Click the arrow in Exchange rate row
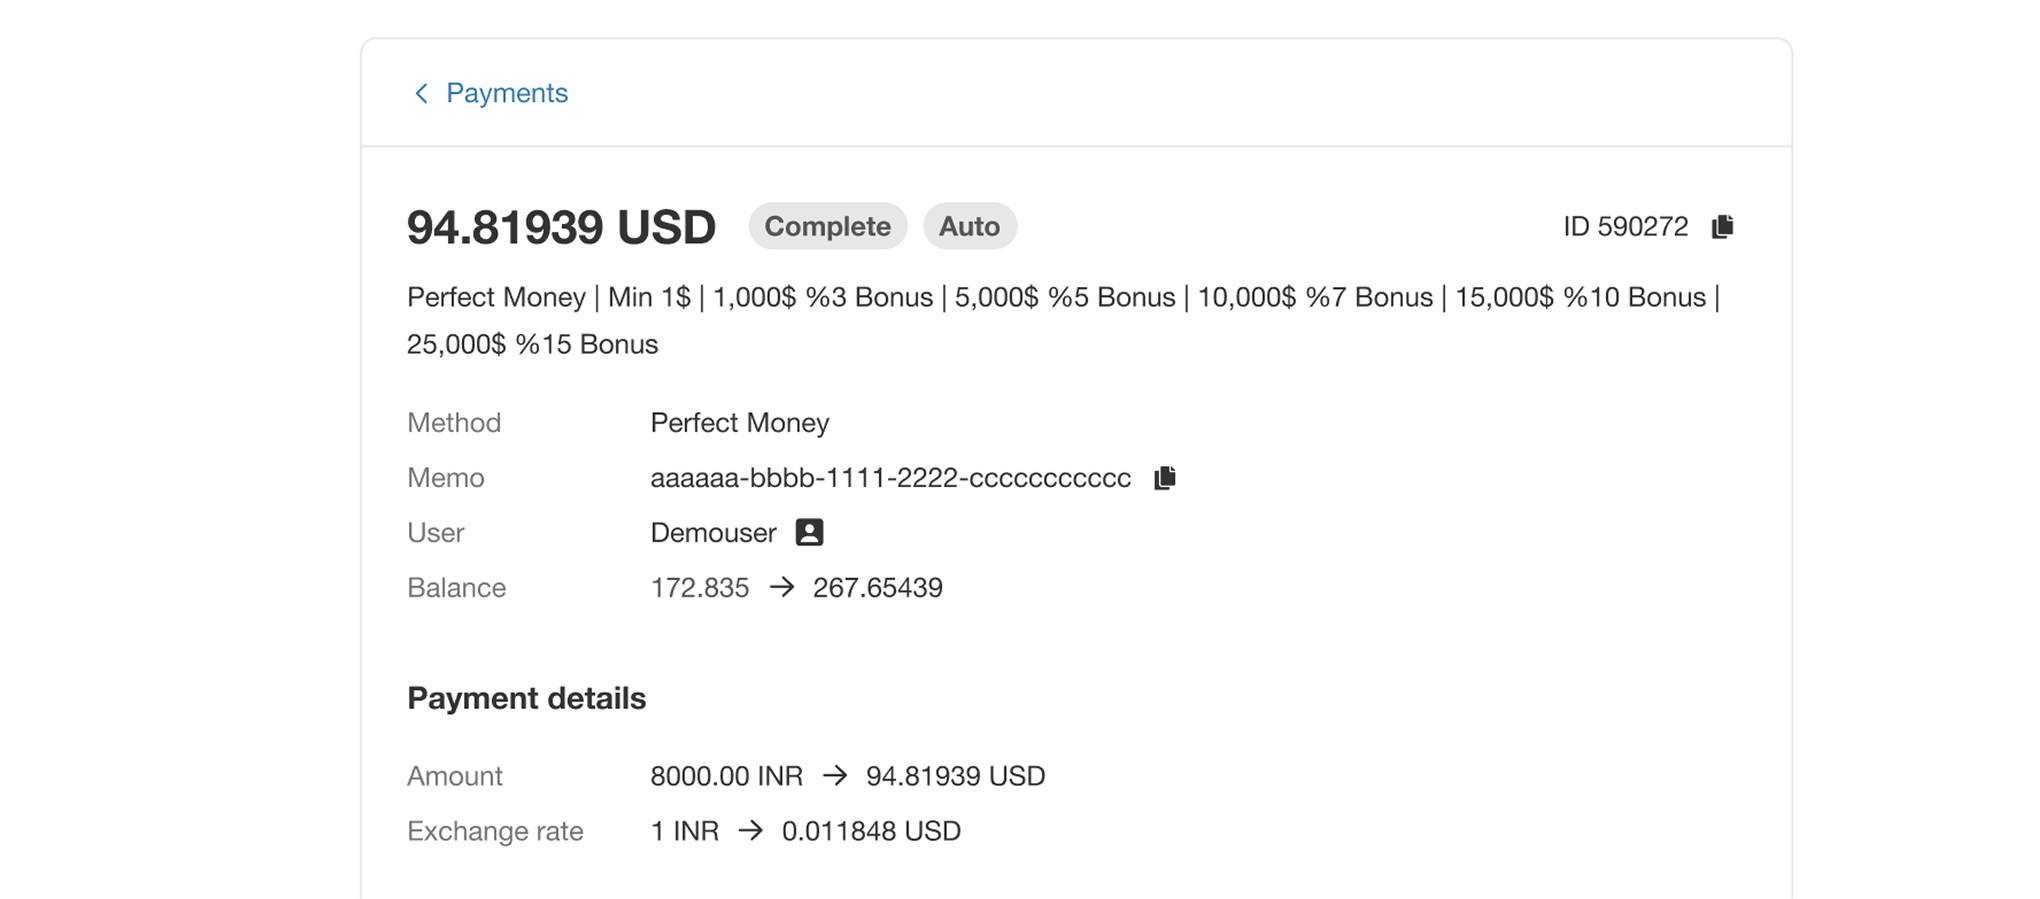Viewport: 2040px width, 899px height. point(750,831)
